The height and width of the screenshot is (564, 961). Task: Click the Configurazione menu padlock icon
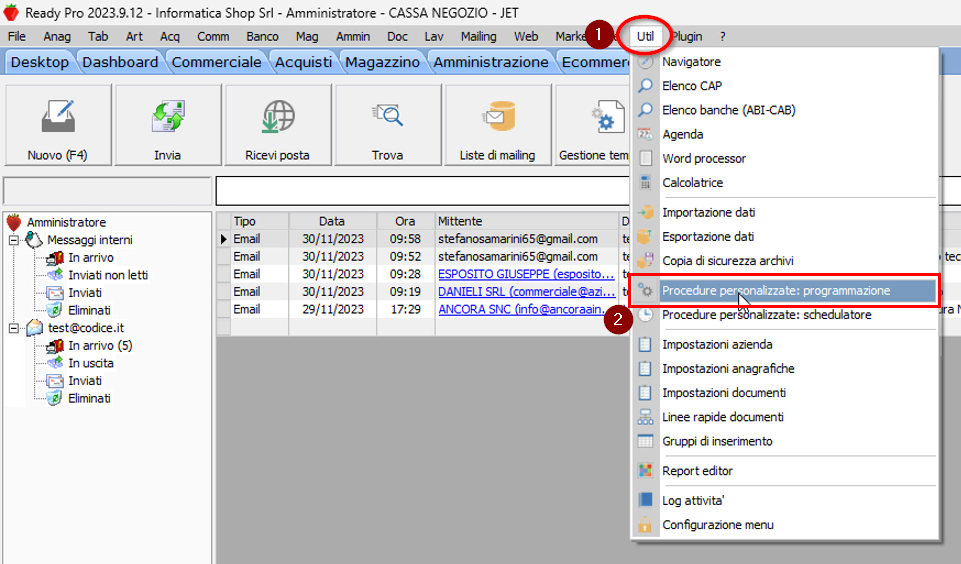[645, 525]
